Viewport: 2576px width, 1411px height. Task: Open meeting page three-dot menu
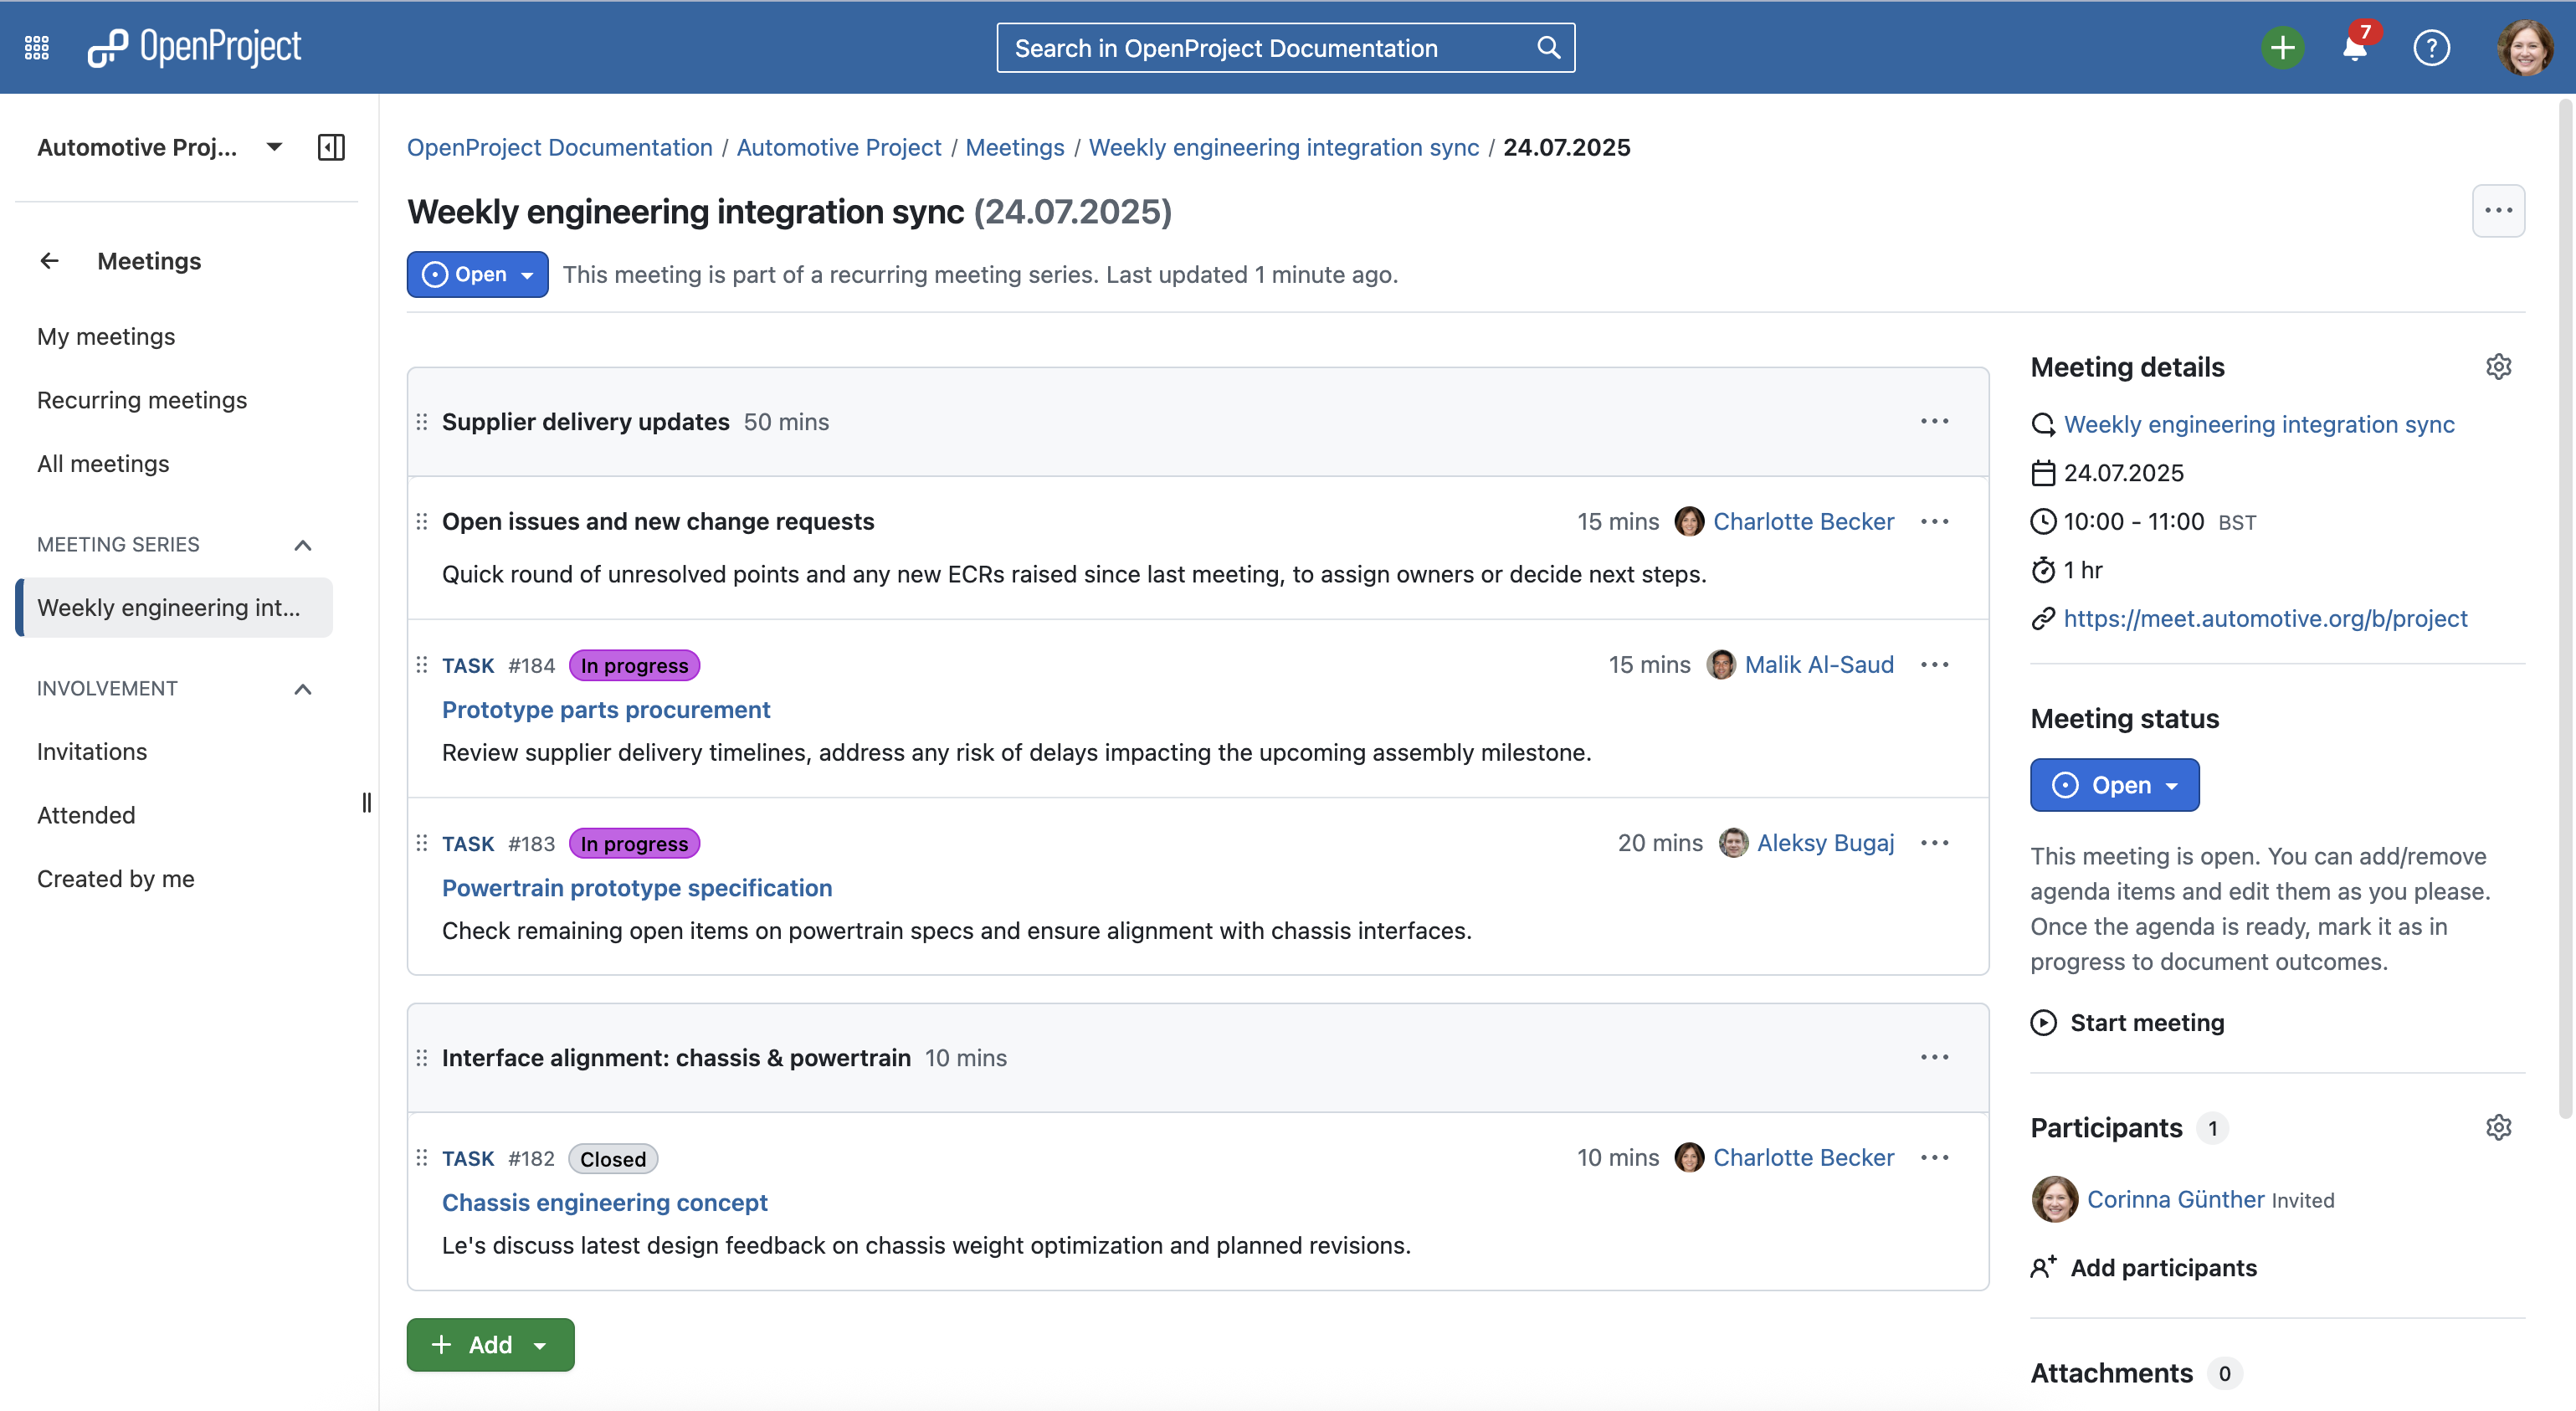(x=2498, y=211)
